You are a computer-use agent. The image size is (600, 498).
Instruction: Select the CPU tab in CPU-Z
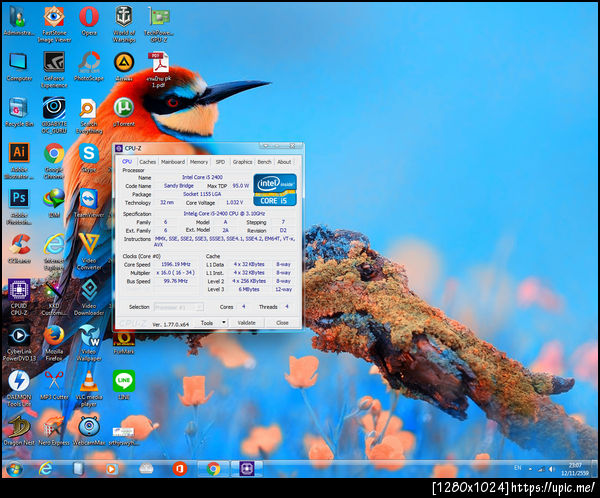(127, 162)
